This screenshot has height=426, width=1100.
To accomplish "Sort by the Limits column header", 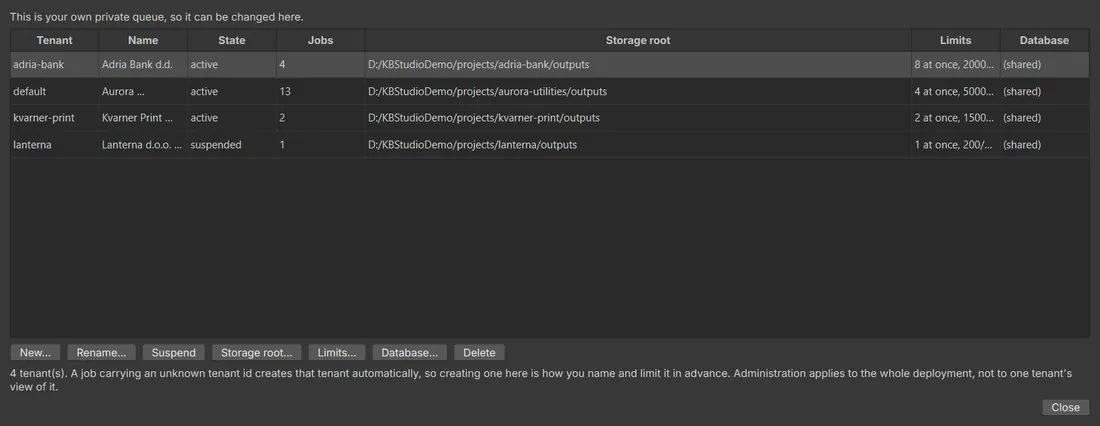I will pyautogui.click(x=956, y=40).
